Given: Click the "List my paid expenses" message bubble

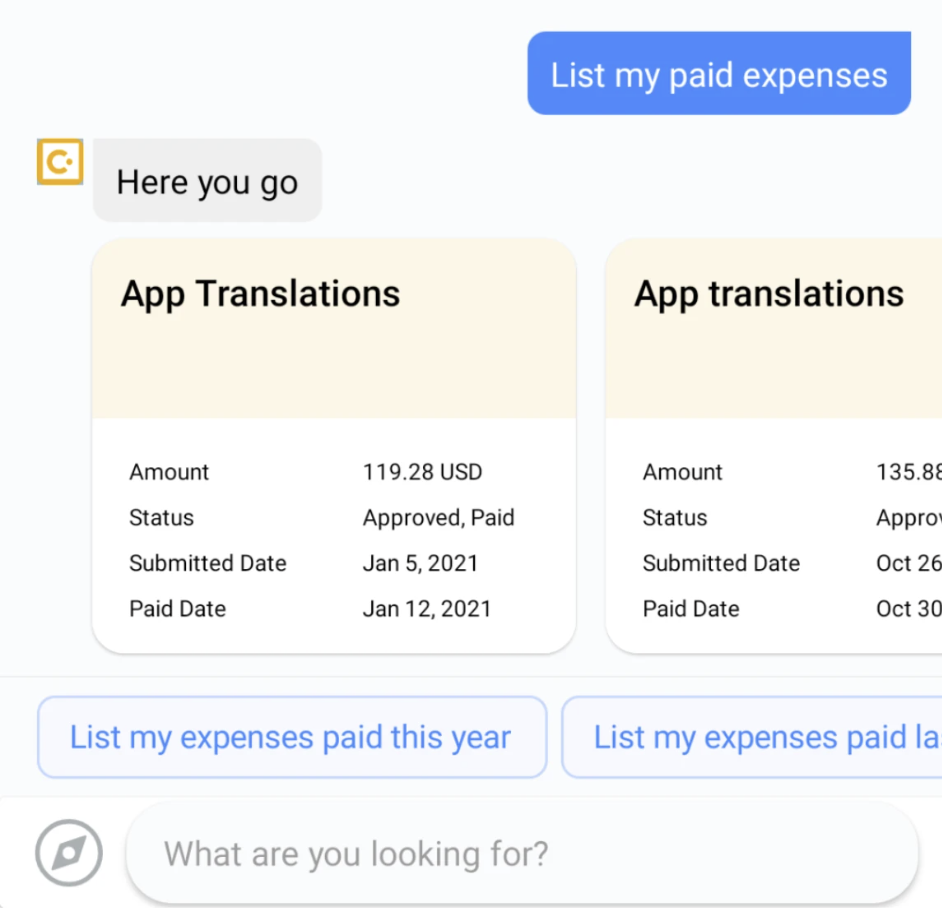Looking at the screenshot, I should (x=719, y=73).
